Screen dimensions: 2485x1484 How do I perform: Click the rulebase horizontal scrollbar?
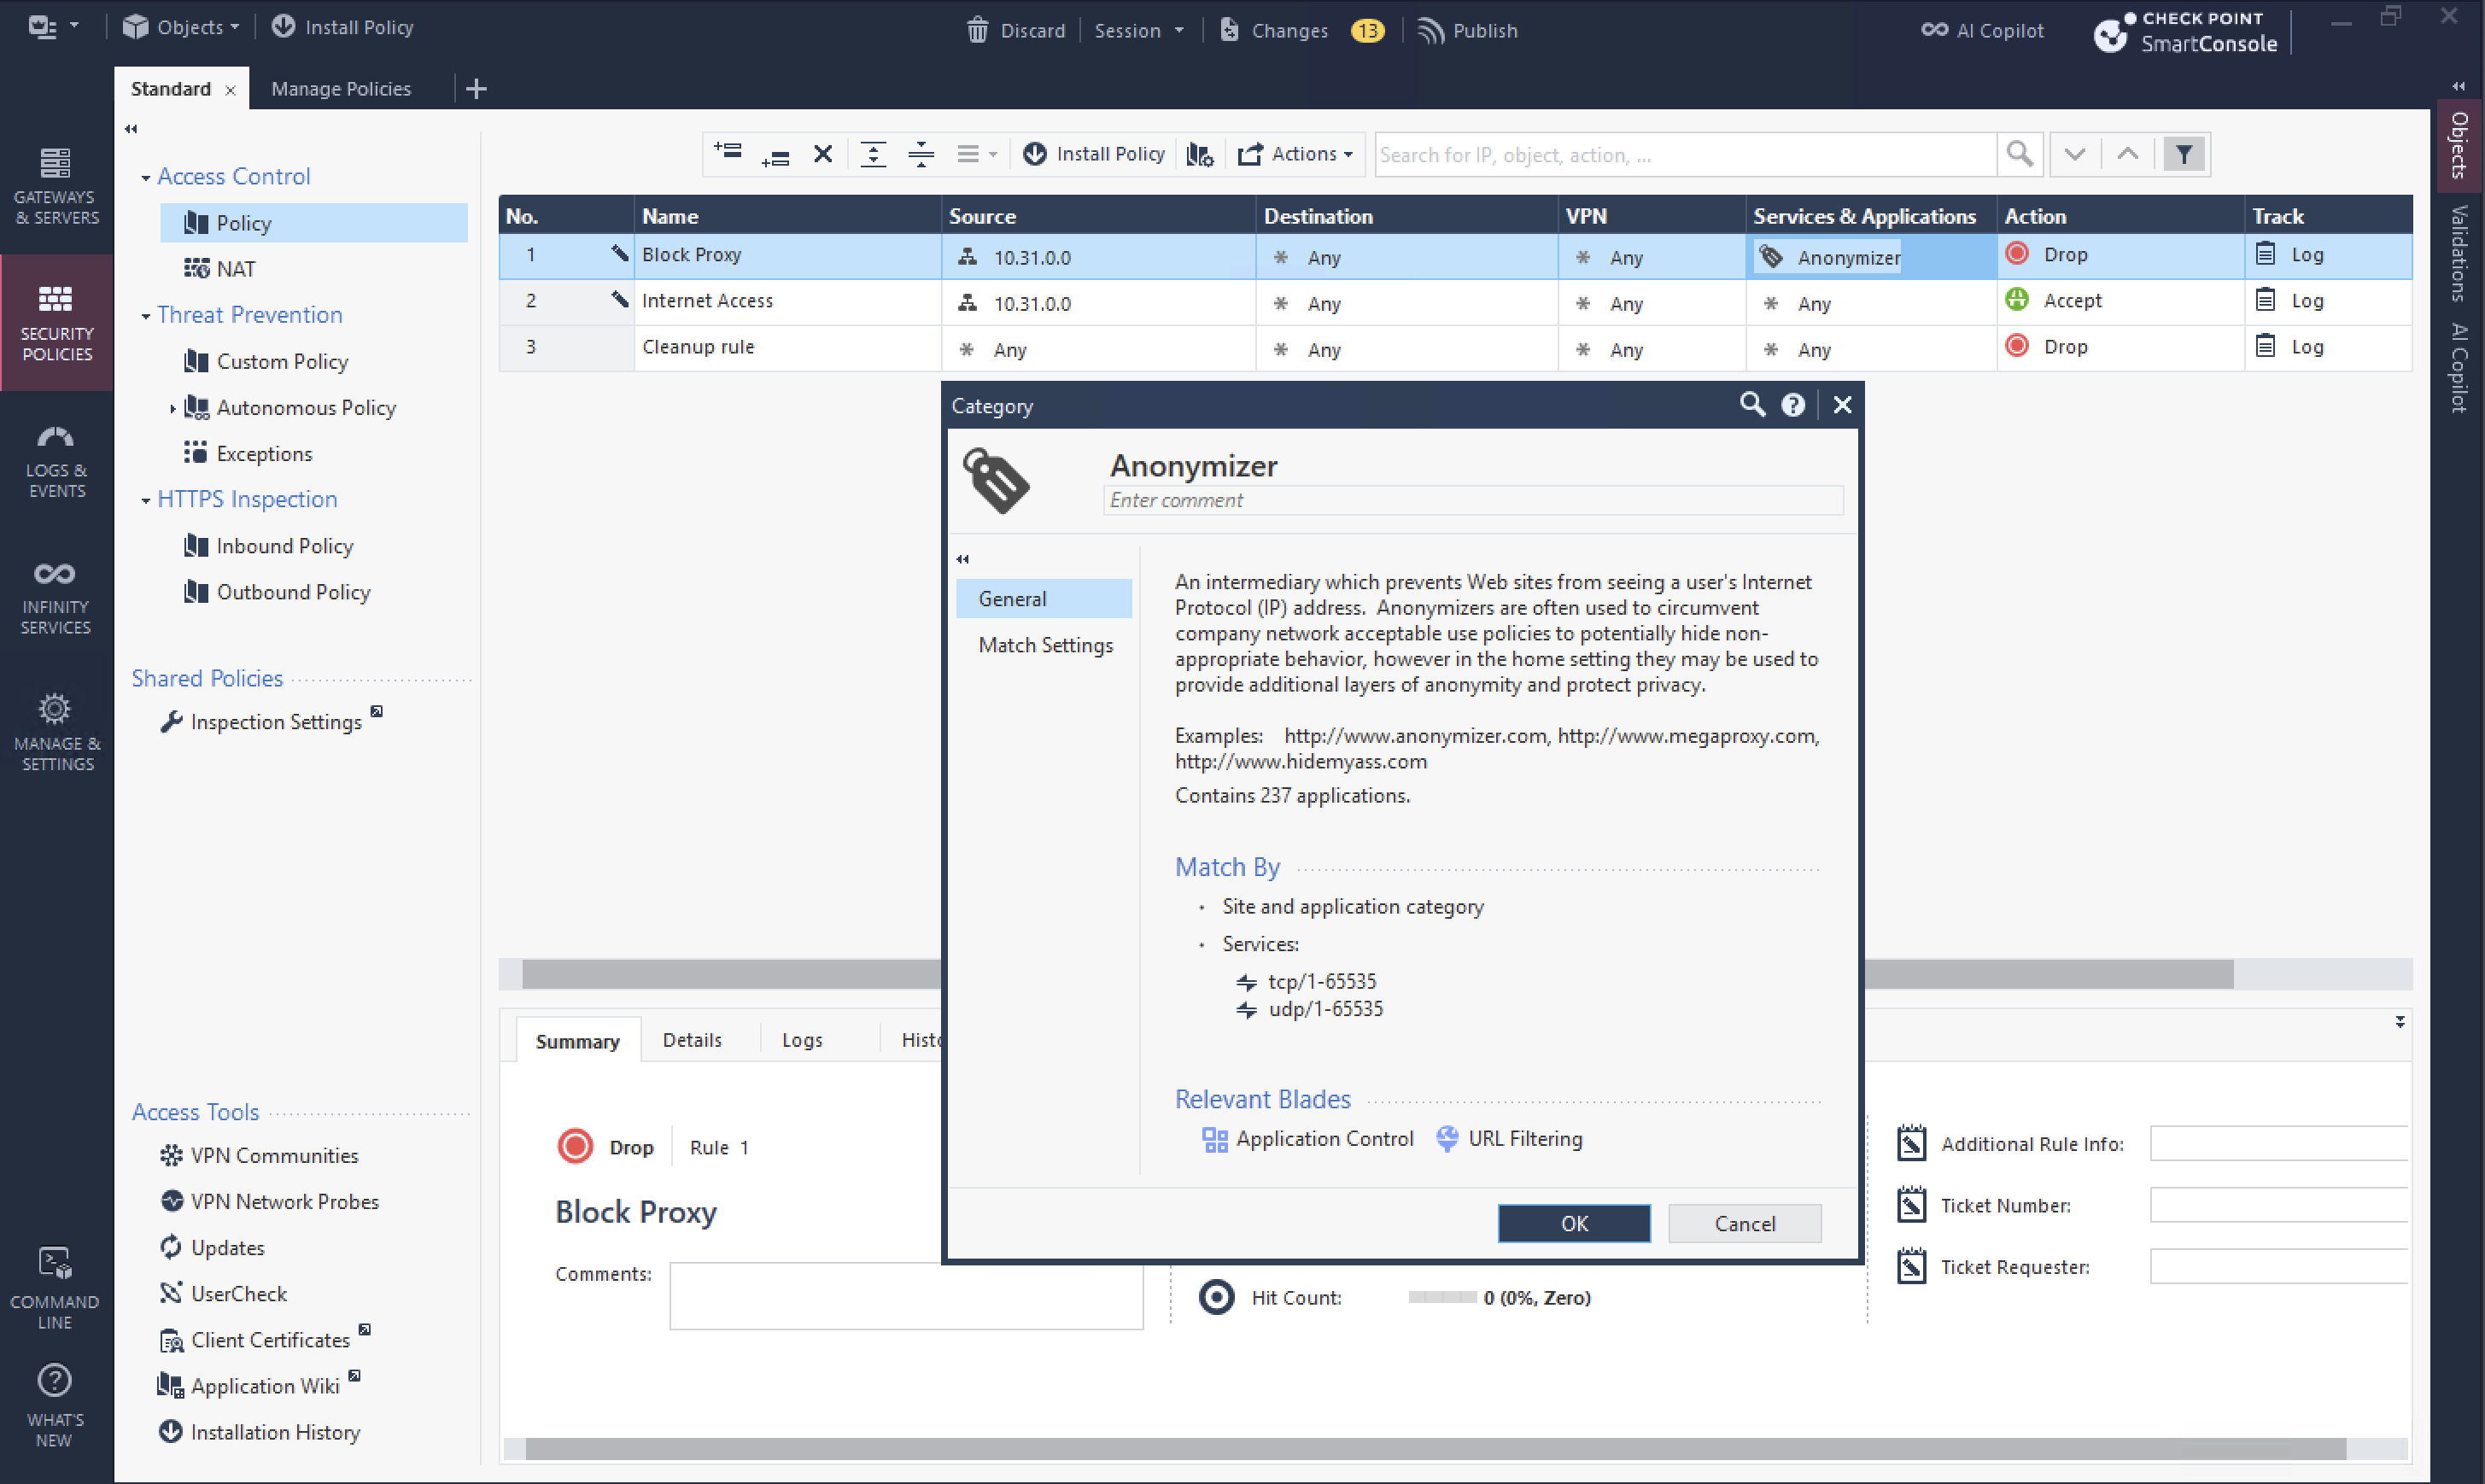(x=730, y=973)
